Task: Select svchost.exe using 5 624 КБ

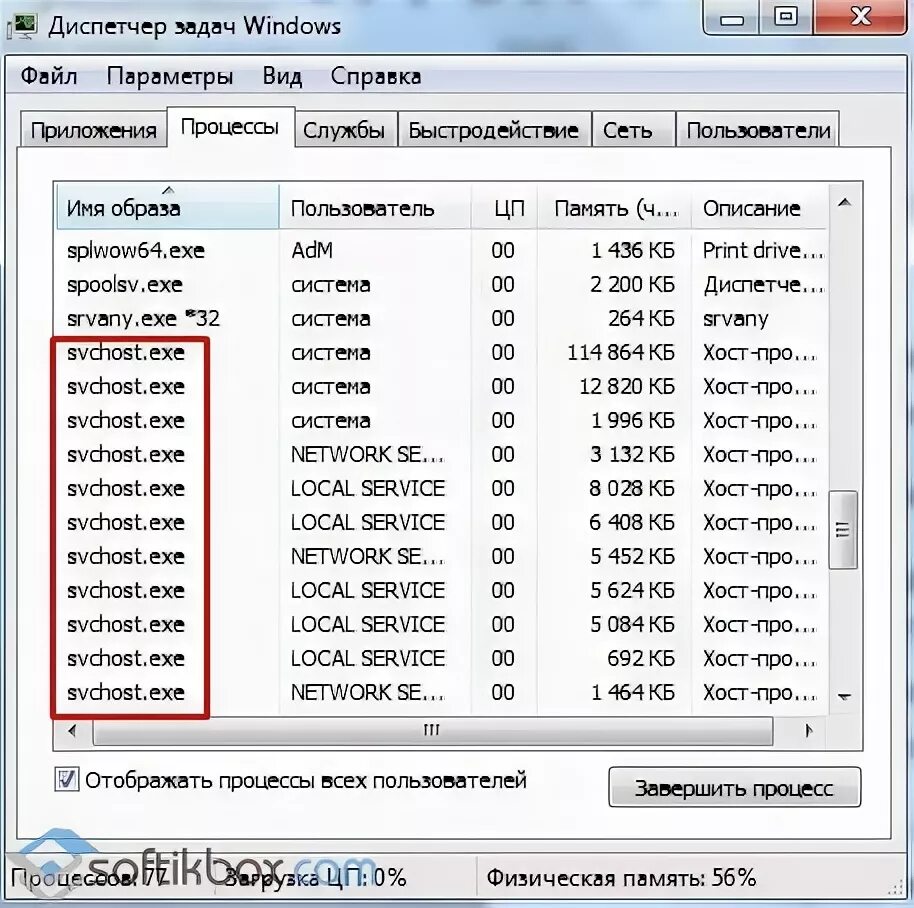Action: (441, 590)
